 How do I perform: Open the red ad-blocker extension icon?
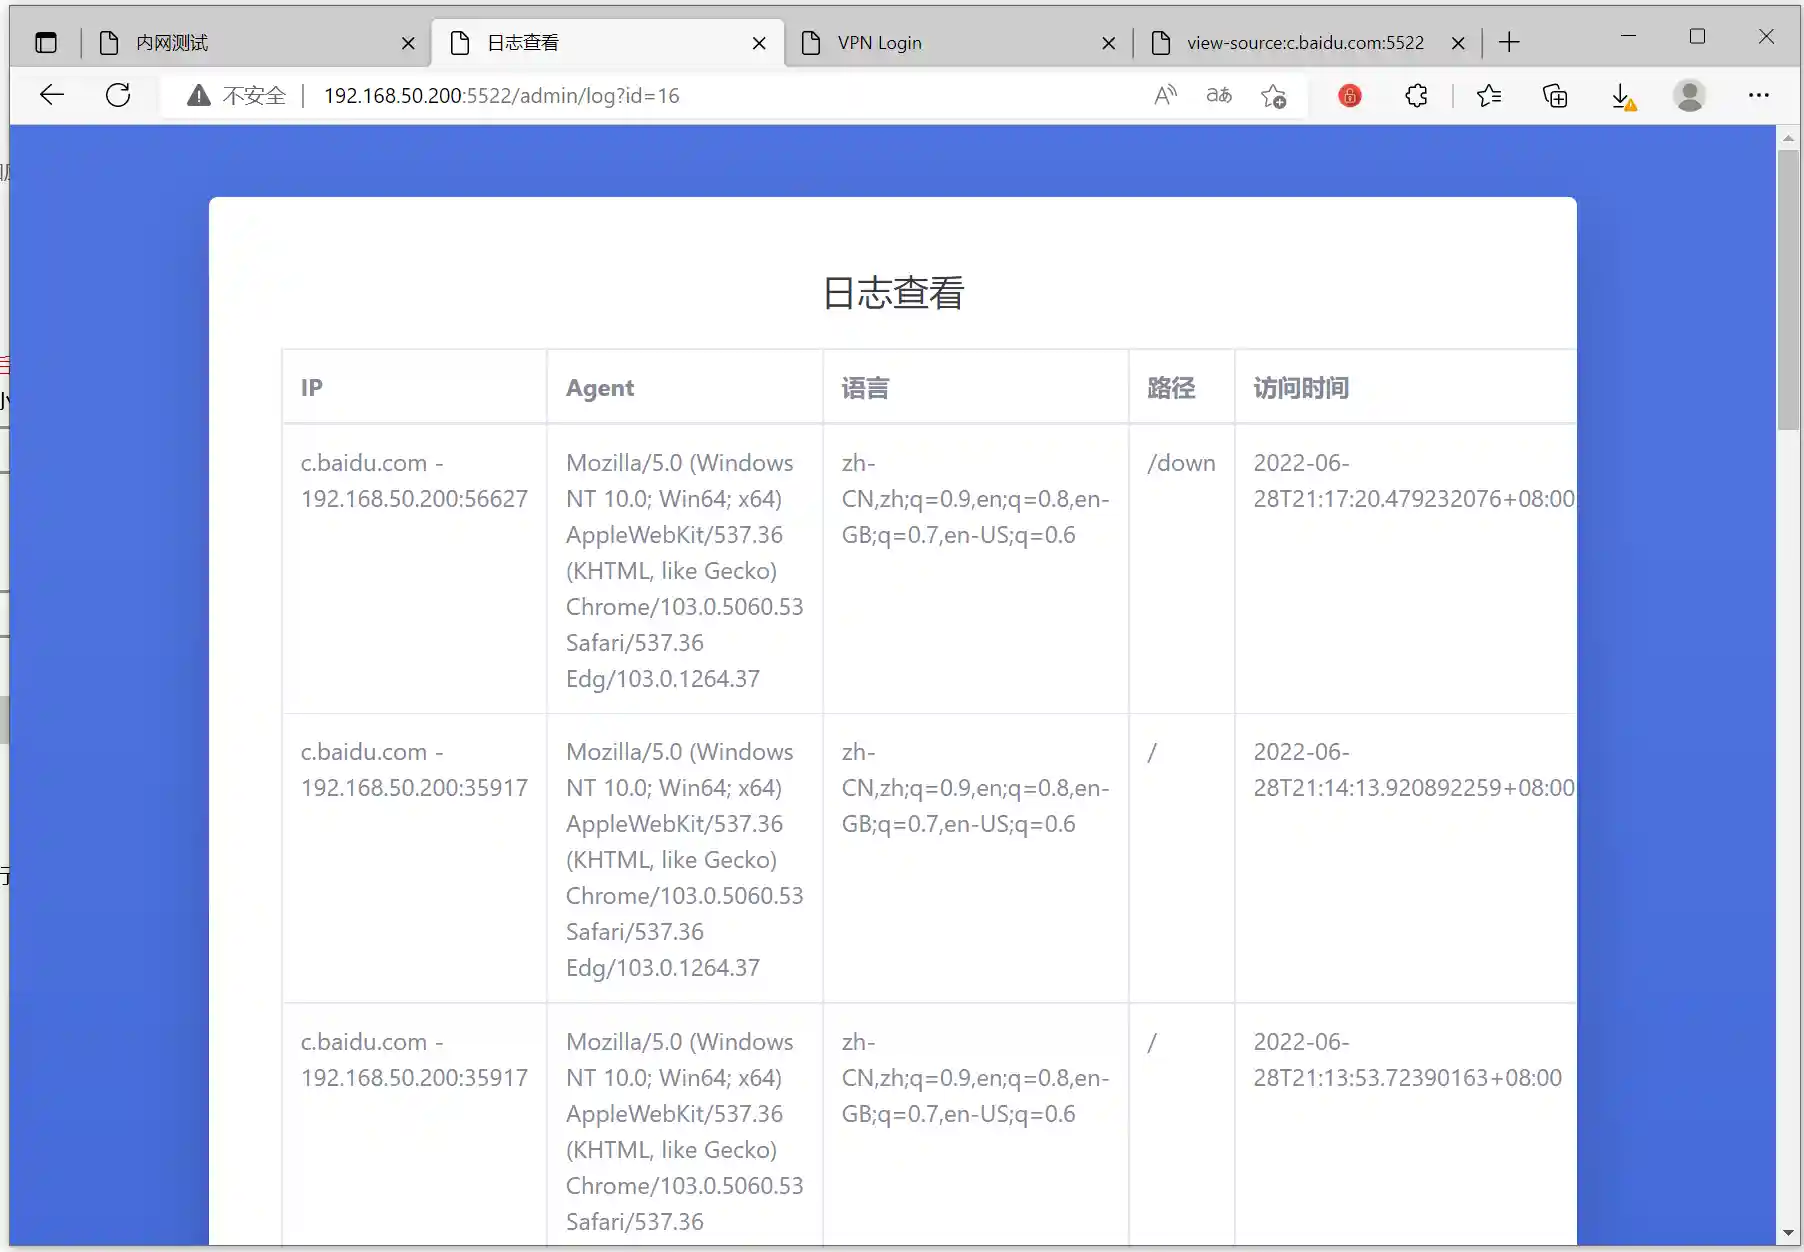point(1349,96)
